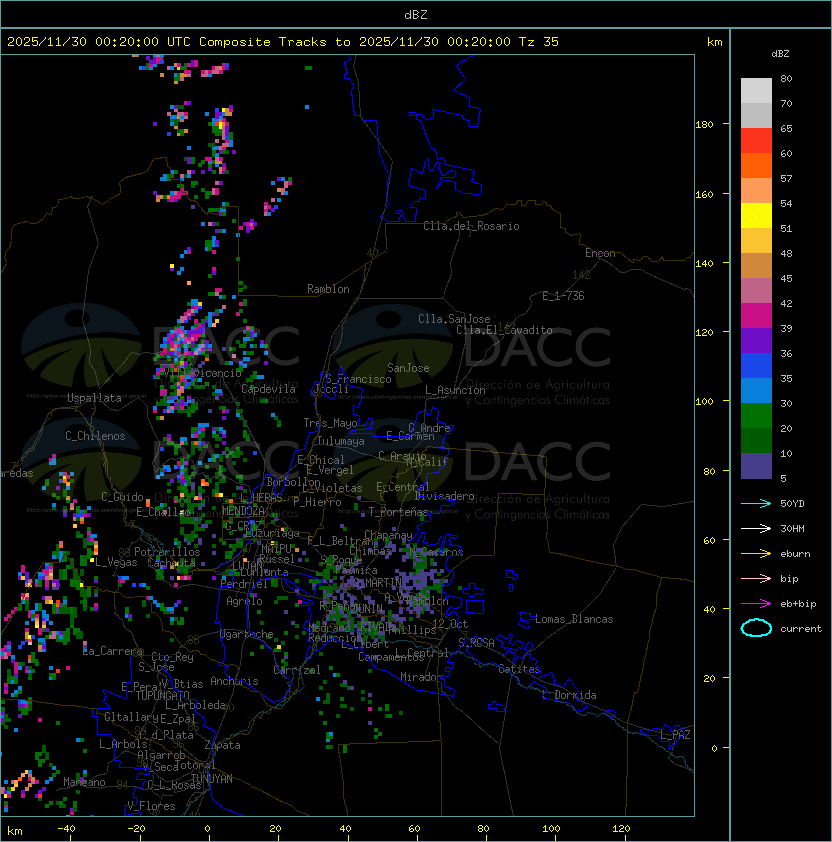
Task: Click the Anchoris label
Action: [234, 681]
